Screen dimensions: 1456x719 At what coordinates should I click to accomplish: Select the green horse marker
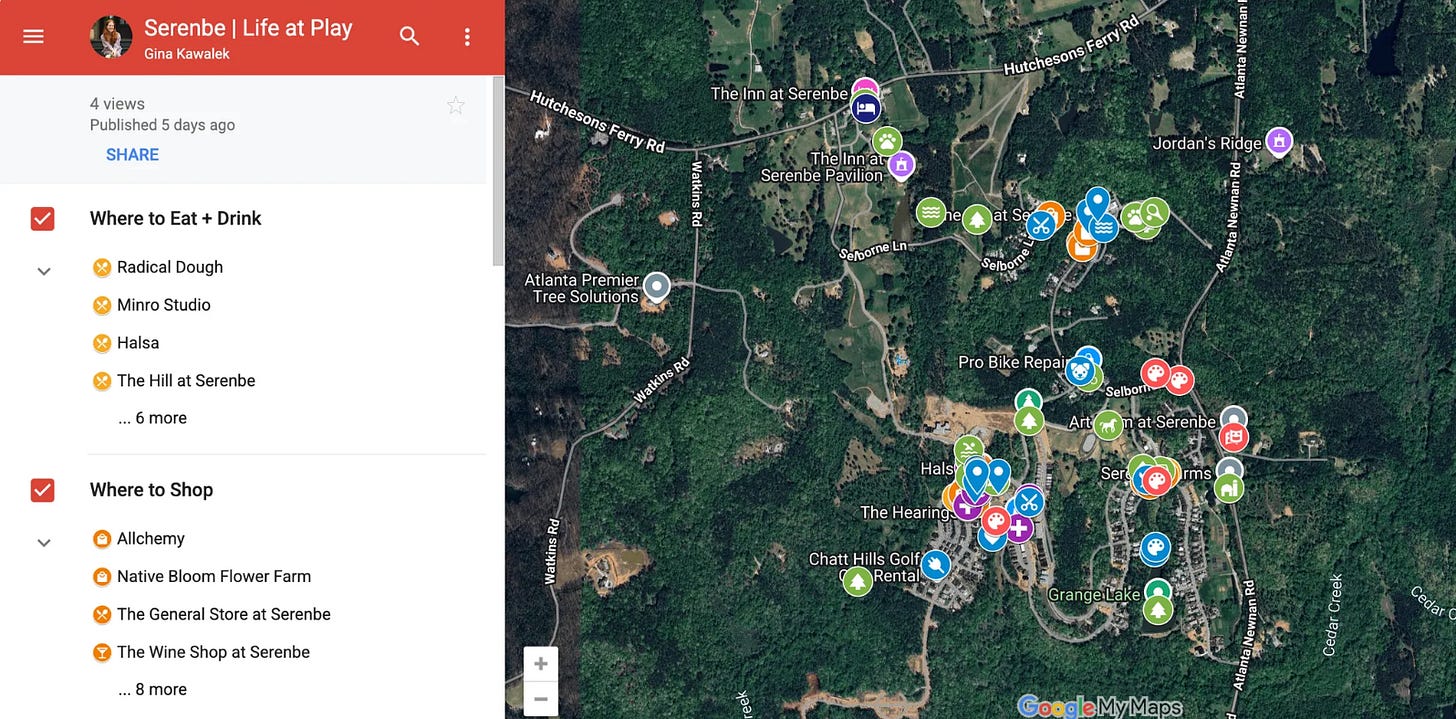point(1108,425)
